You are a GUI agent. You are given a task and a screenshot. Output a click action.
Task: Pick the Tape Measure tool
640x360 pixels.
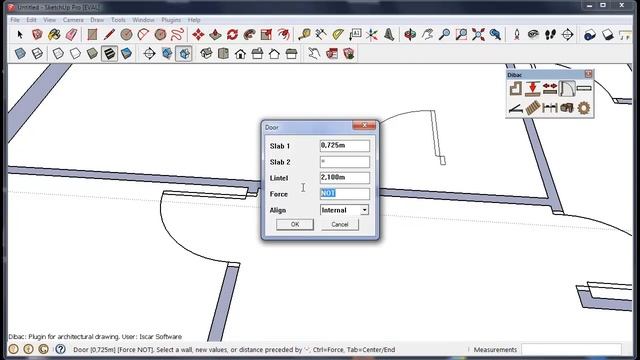coord(304,35)
